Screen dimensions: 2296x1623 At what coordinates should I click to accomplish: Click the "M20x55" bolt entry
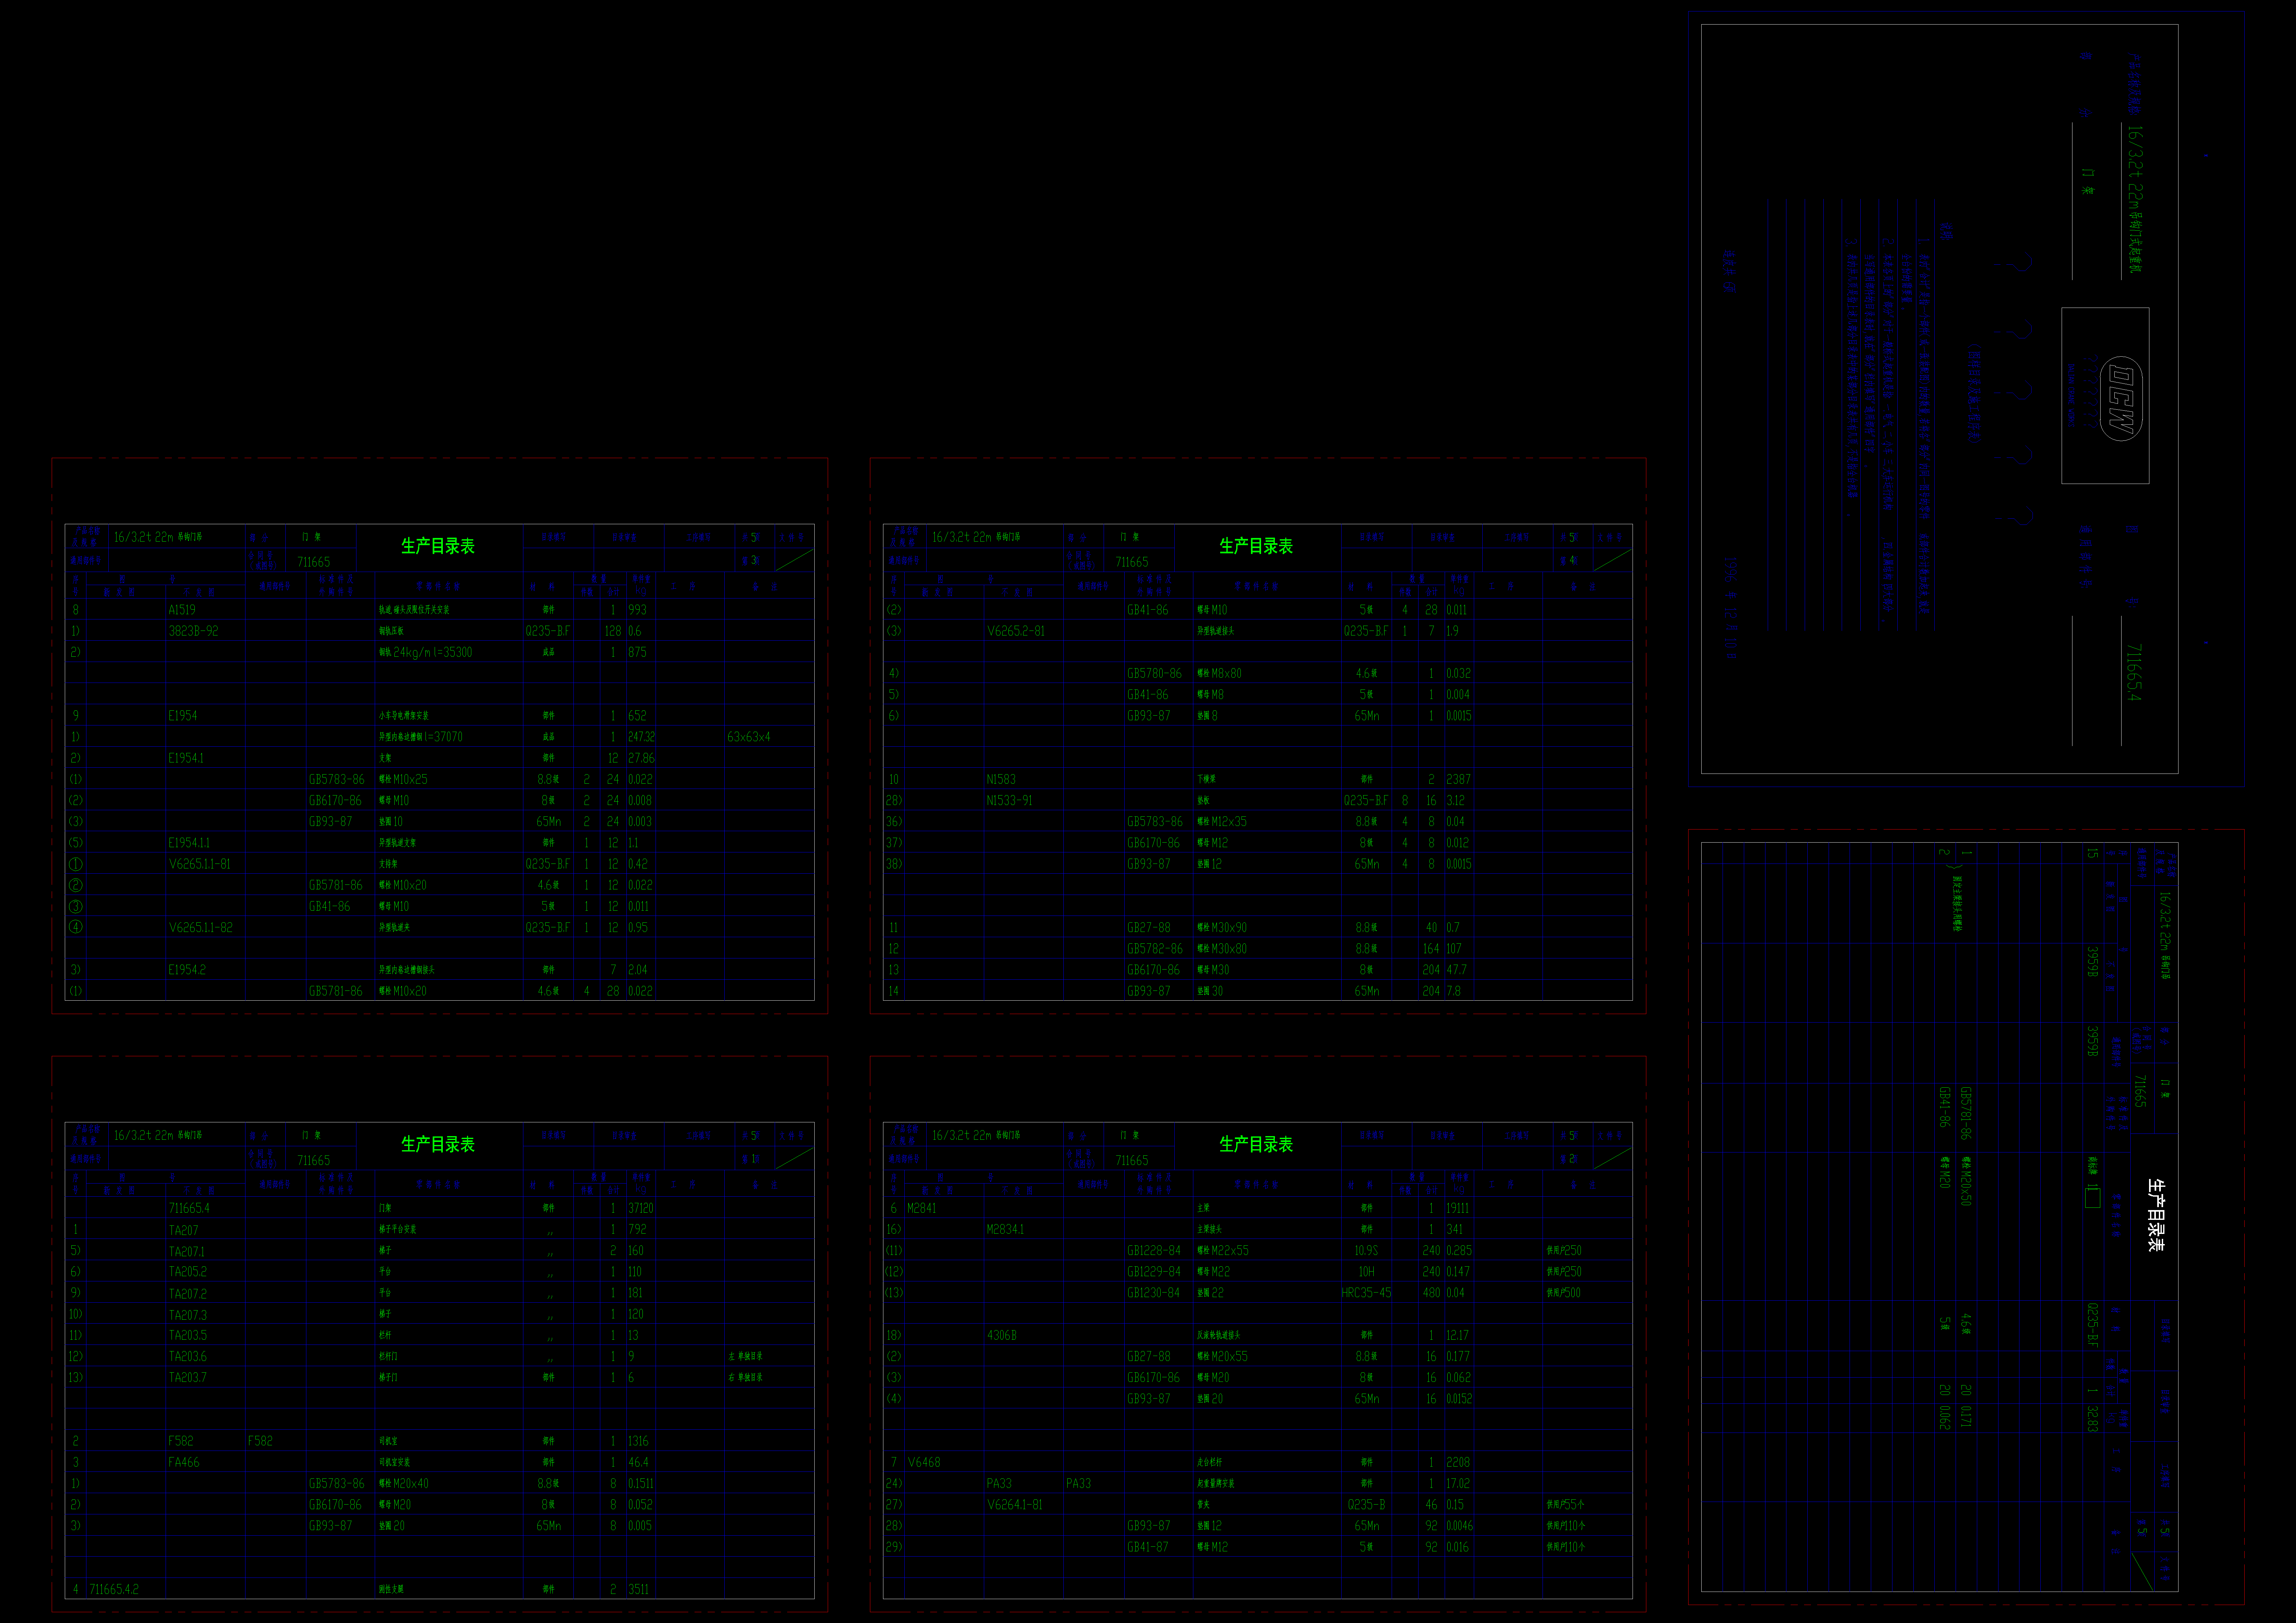(1230, 1357)
